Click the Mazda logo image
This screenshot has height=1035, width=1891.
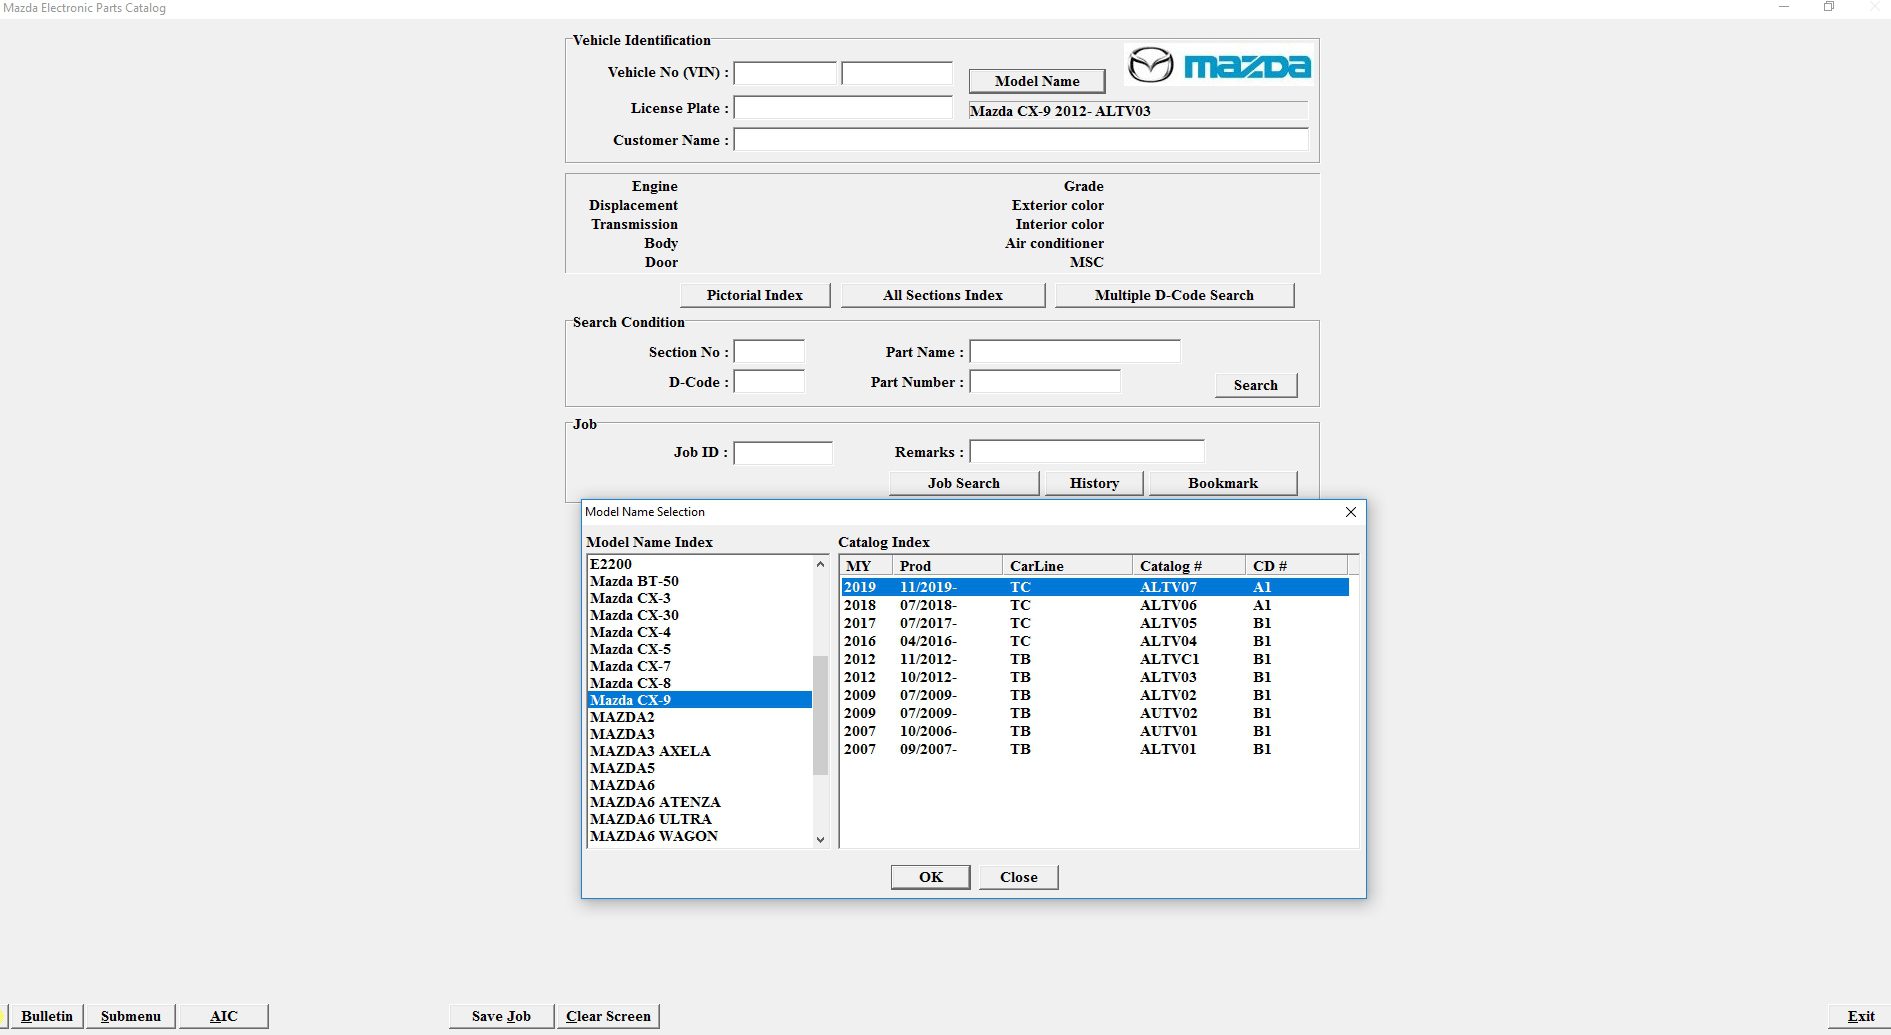[1217, 65]
